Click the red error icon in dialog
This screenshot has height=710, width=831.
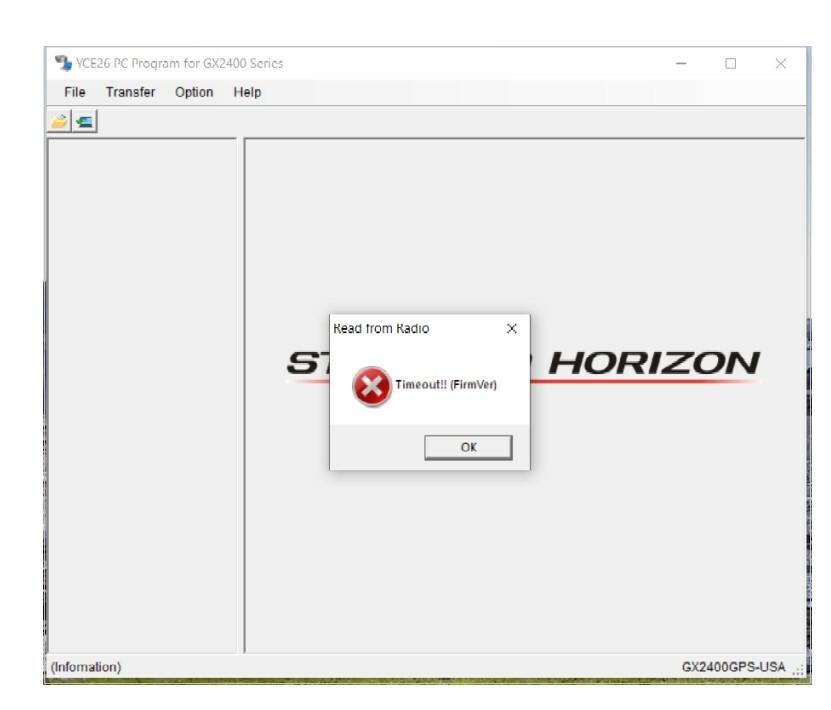[372, 386]
